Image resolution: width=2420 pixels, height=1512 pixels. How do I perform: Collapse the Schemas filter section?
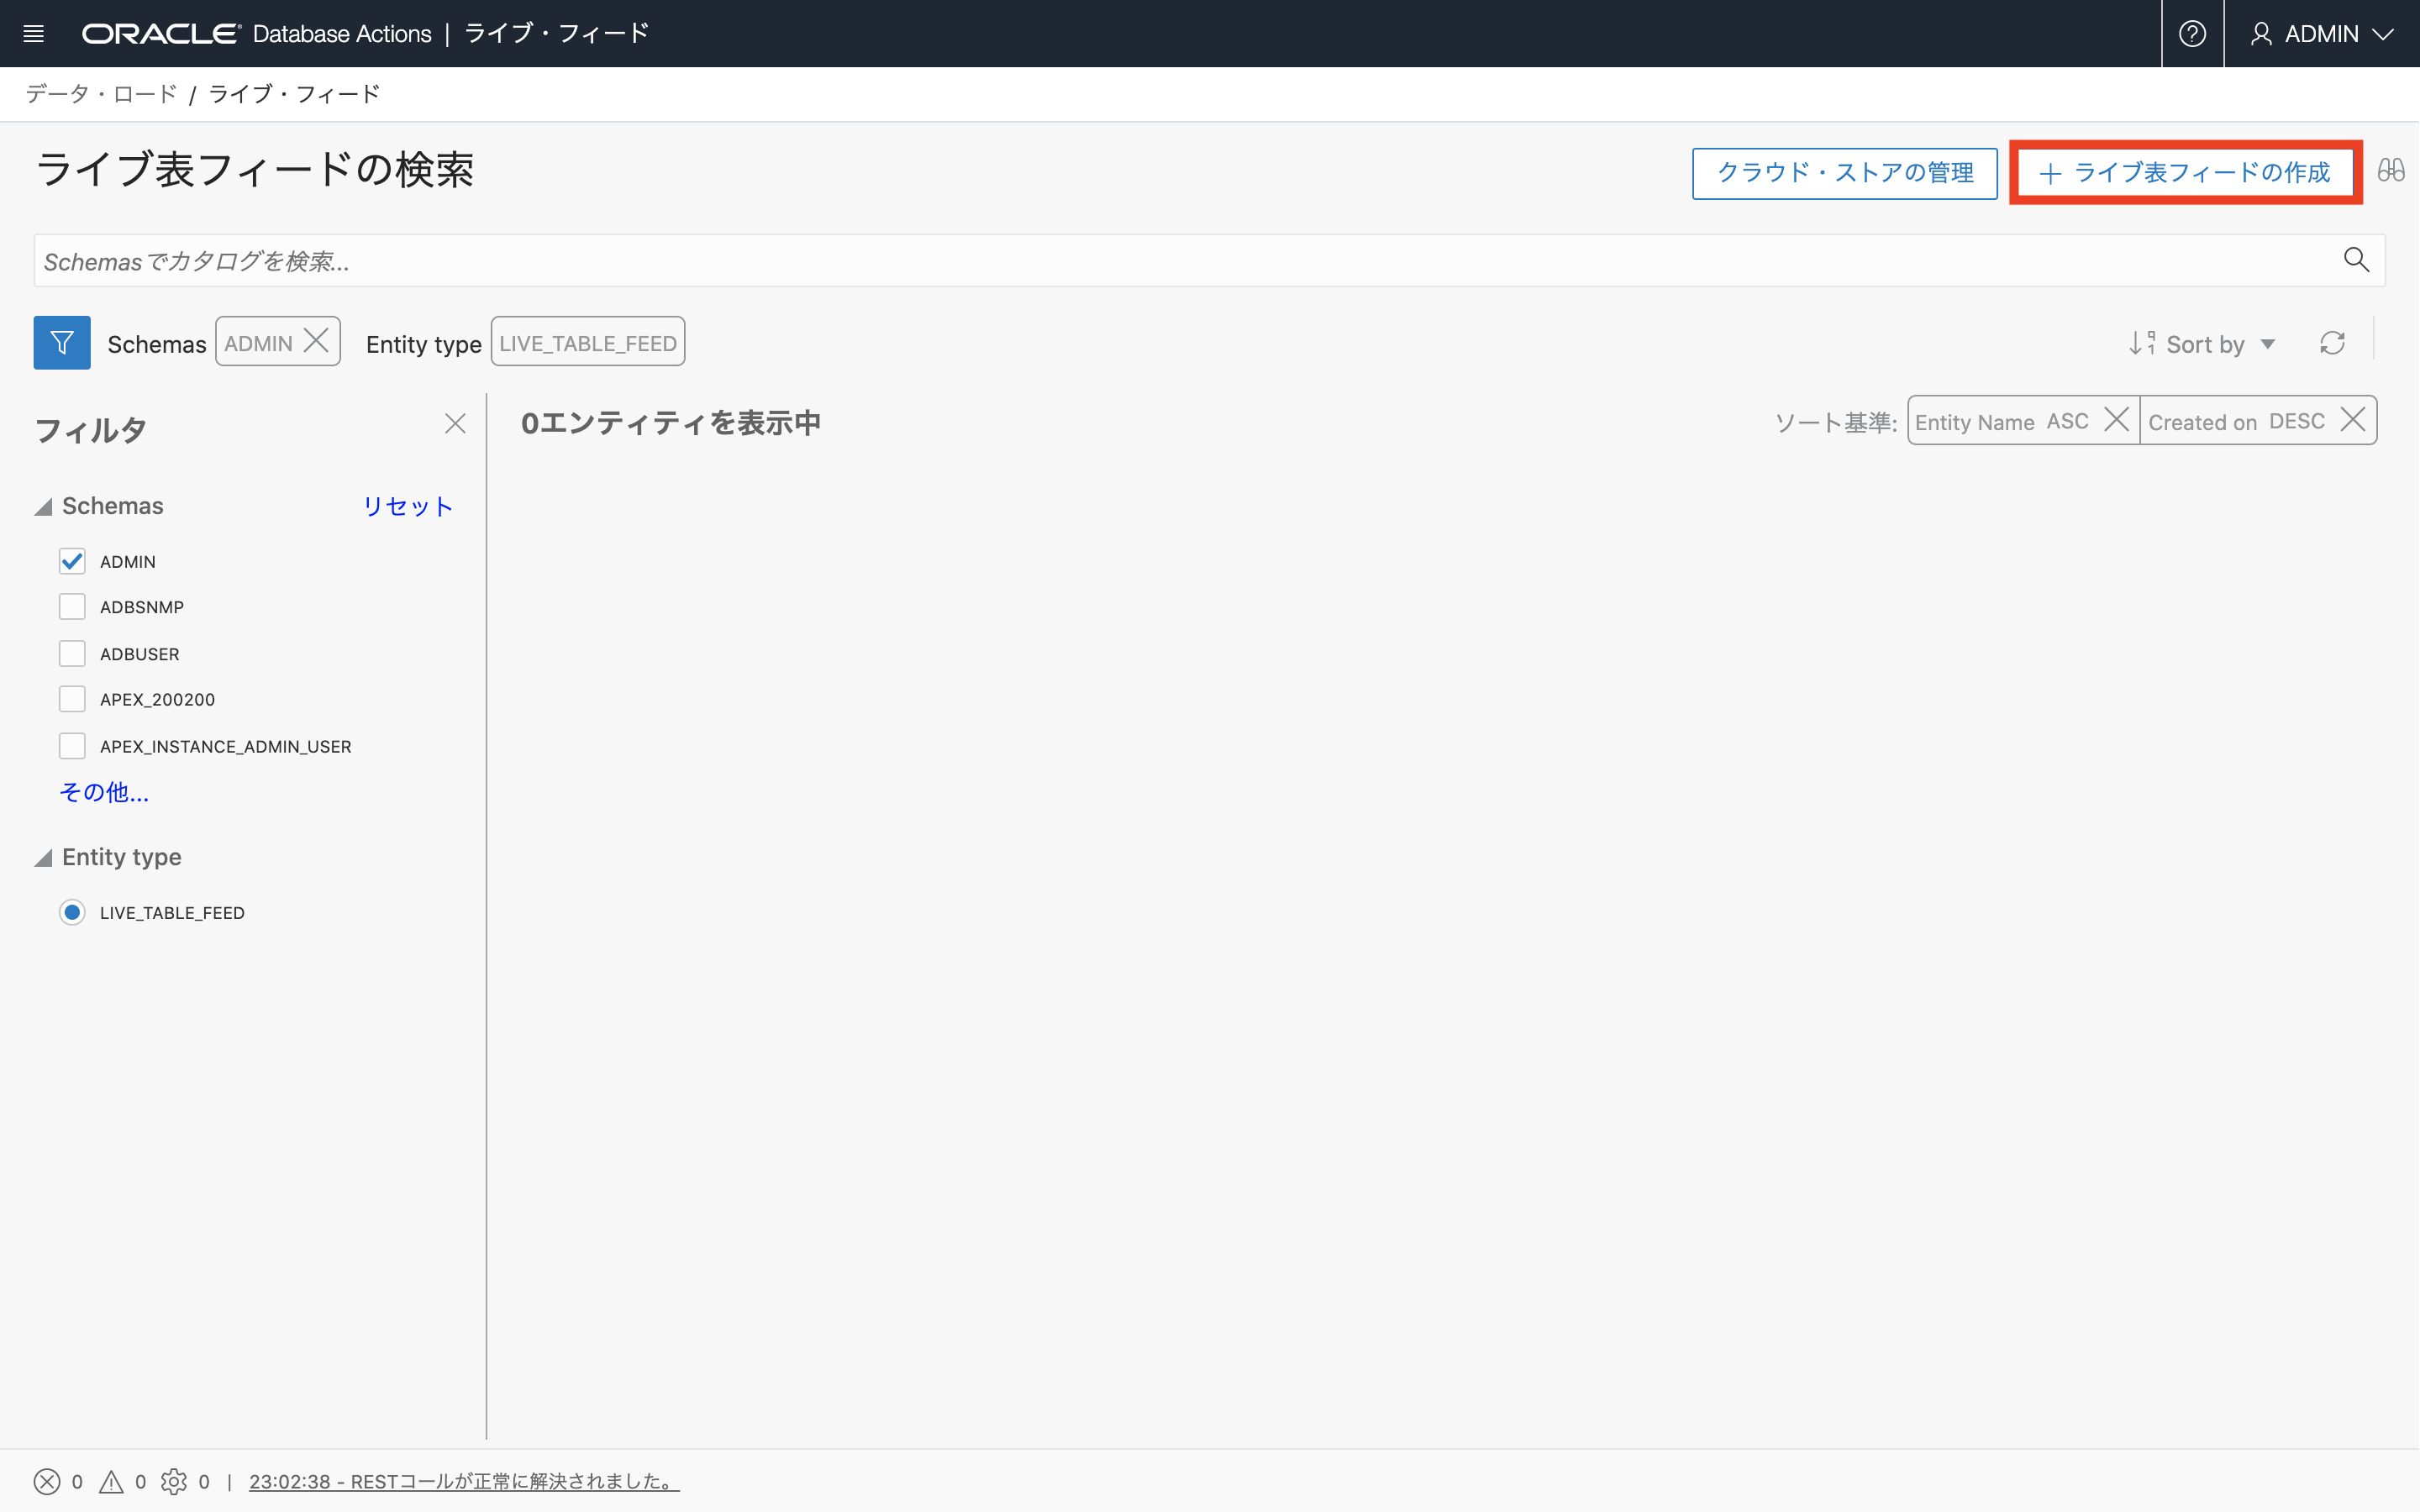[44, 507]
